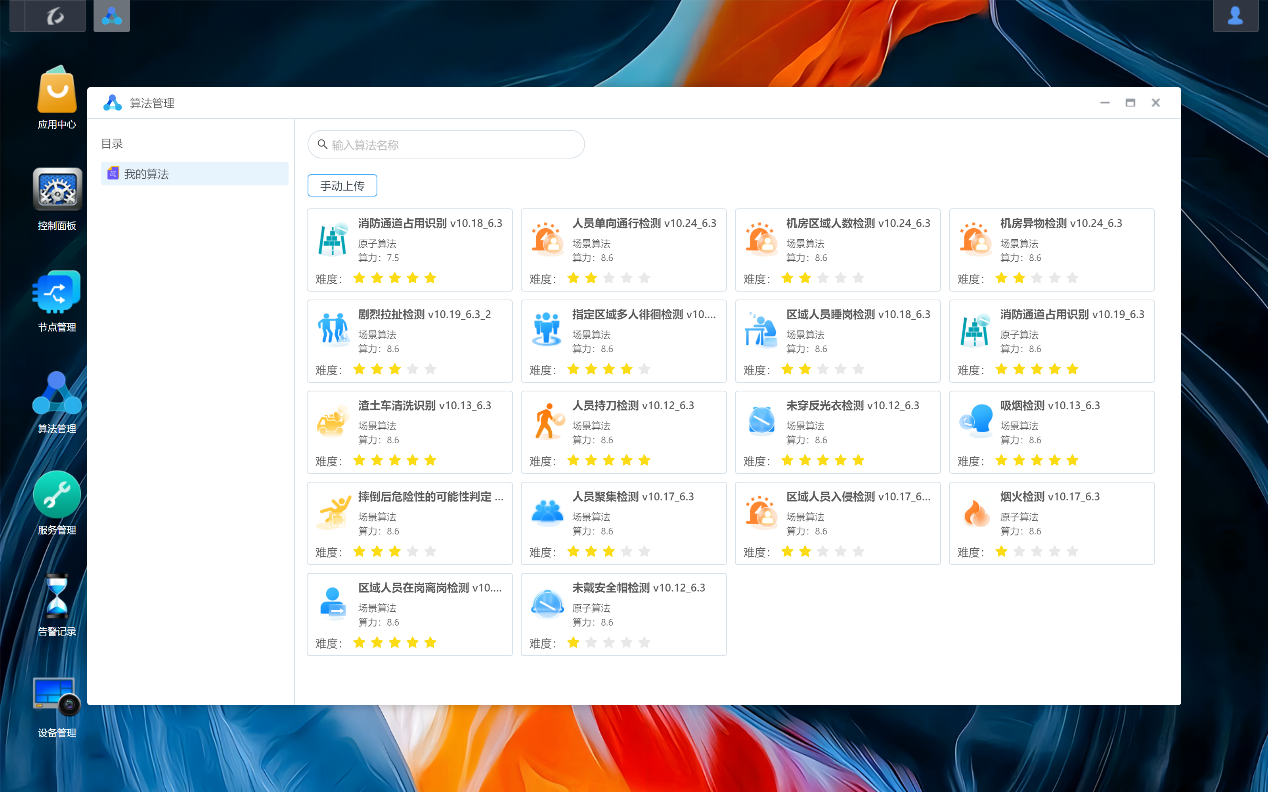Click the 吸烟检测 algorithm icon

(x=975, y=421)
